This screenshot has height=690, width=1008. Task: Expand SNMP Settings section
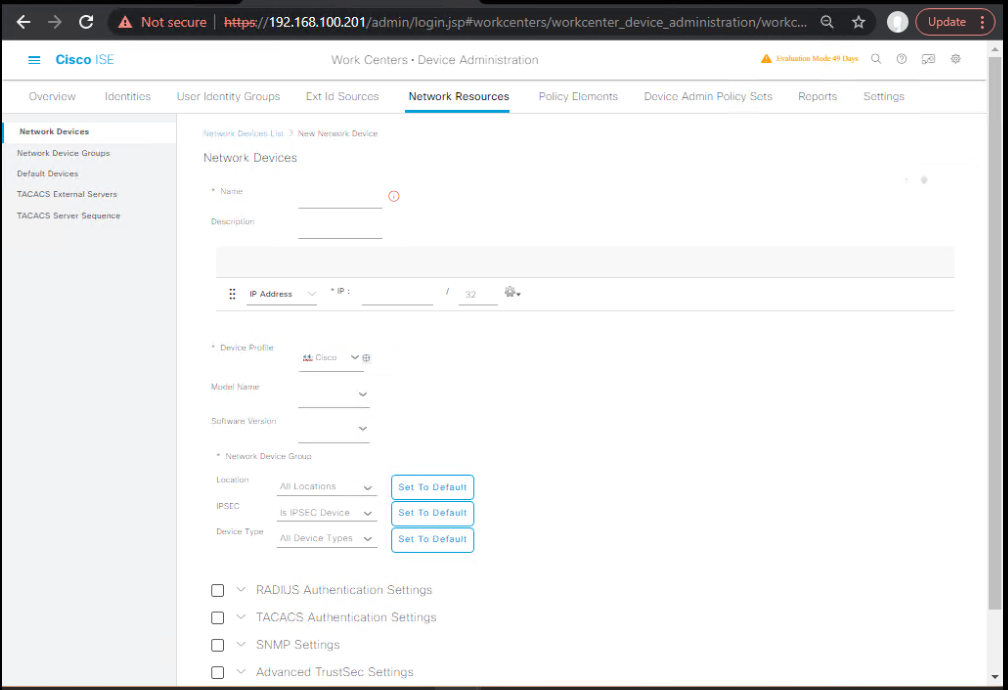point(241,644)
